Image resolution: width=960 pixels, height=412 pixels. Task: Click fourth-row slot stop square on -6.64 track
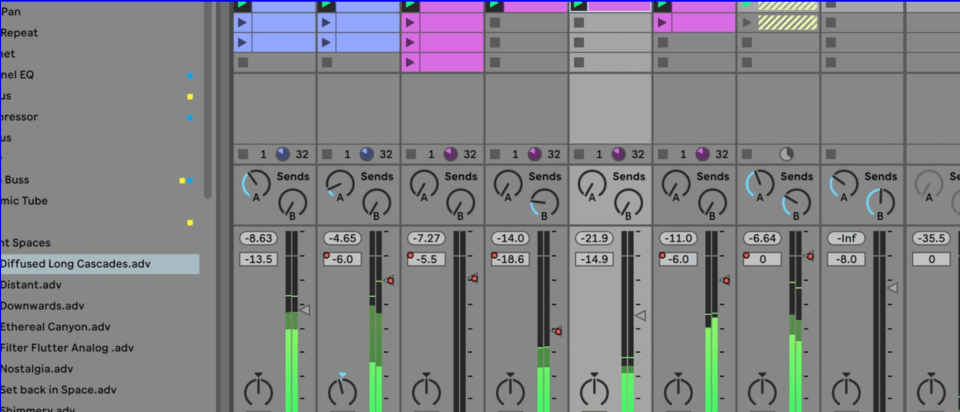pos(746,62)
